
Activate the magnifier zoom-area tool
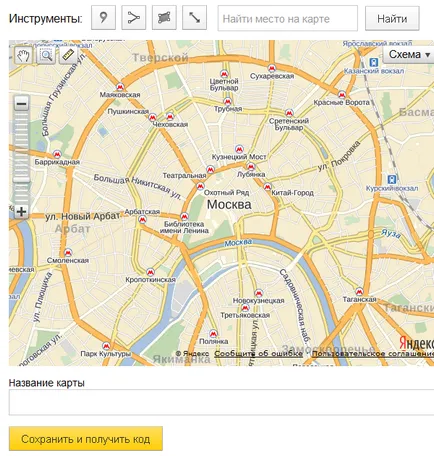tap(46, 55)
